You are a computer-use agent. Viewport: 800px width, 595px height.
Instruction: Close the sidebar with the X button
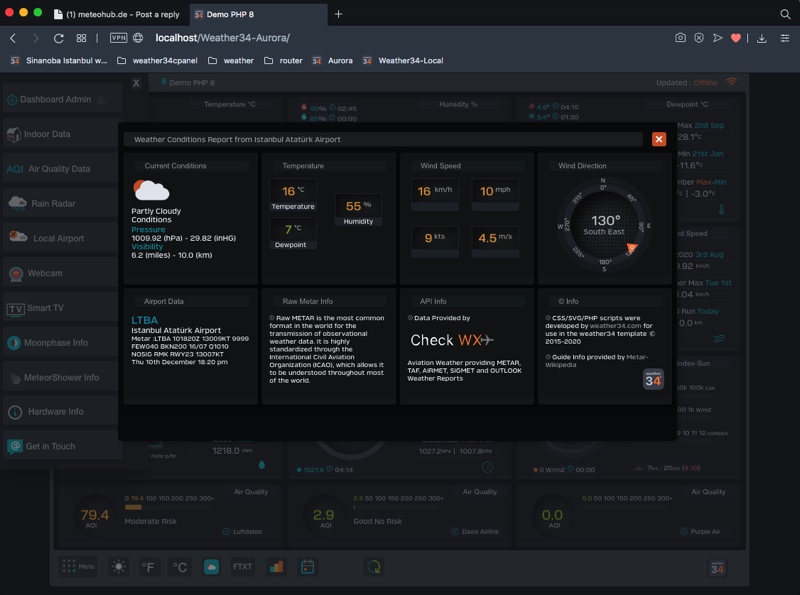136,83
